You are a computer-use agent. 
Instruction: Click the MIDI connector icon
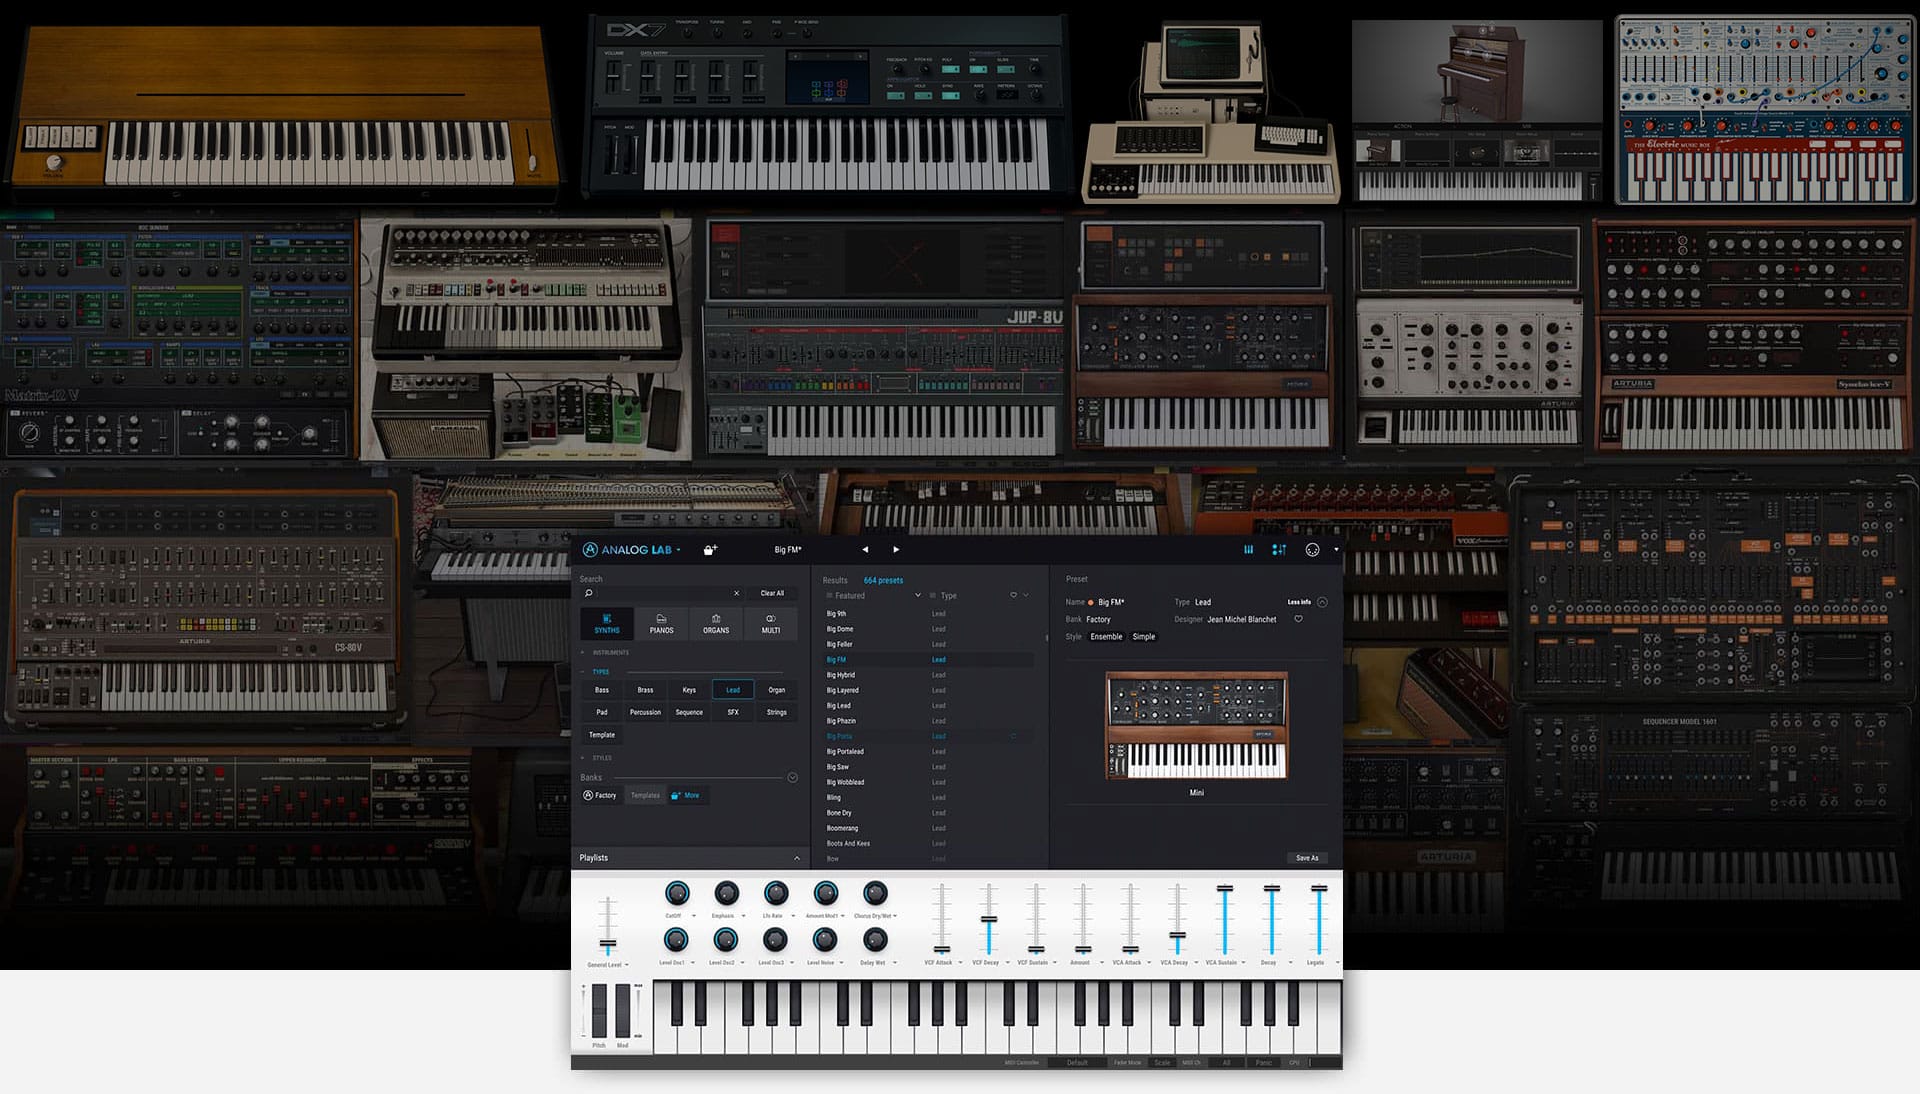point(1312,550)
